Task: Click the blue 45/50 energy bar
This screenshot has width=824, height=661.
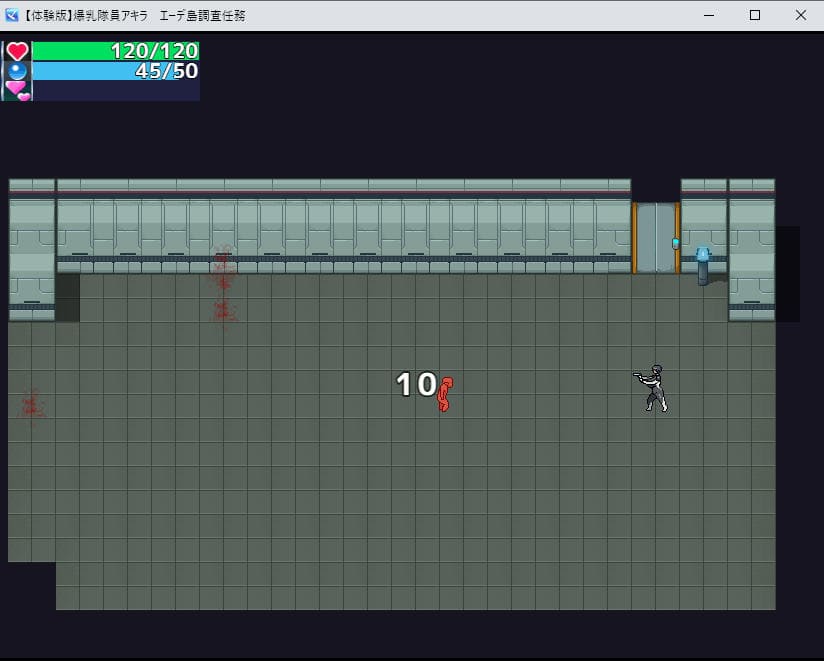Action: click(116, 71)
